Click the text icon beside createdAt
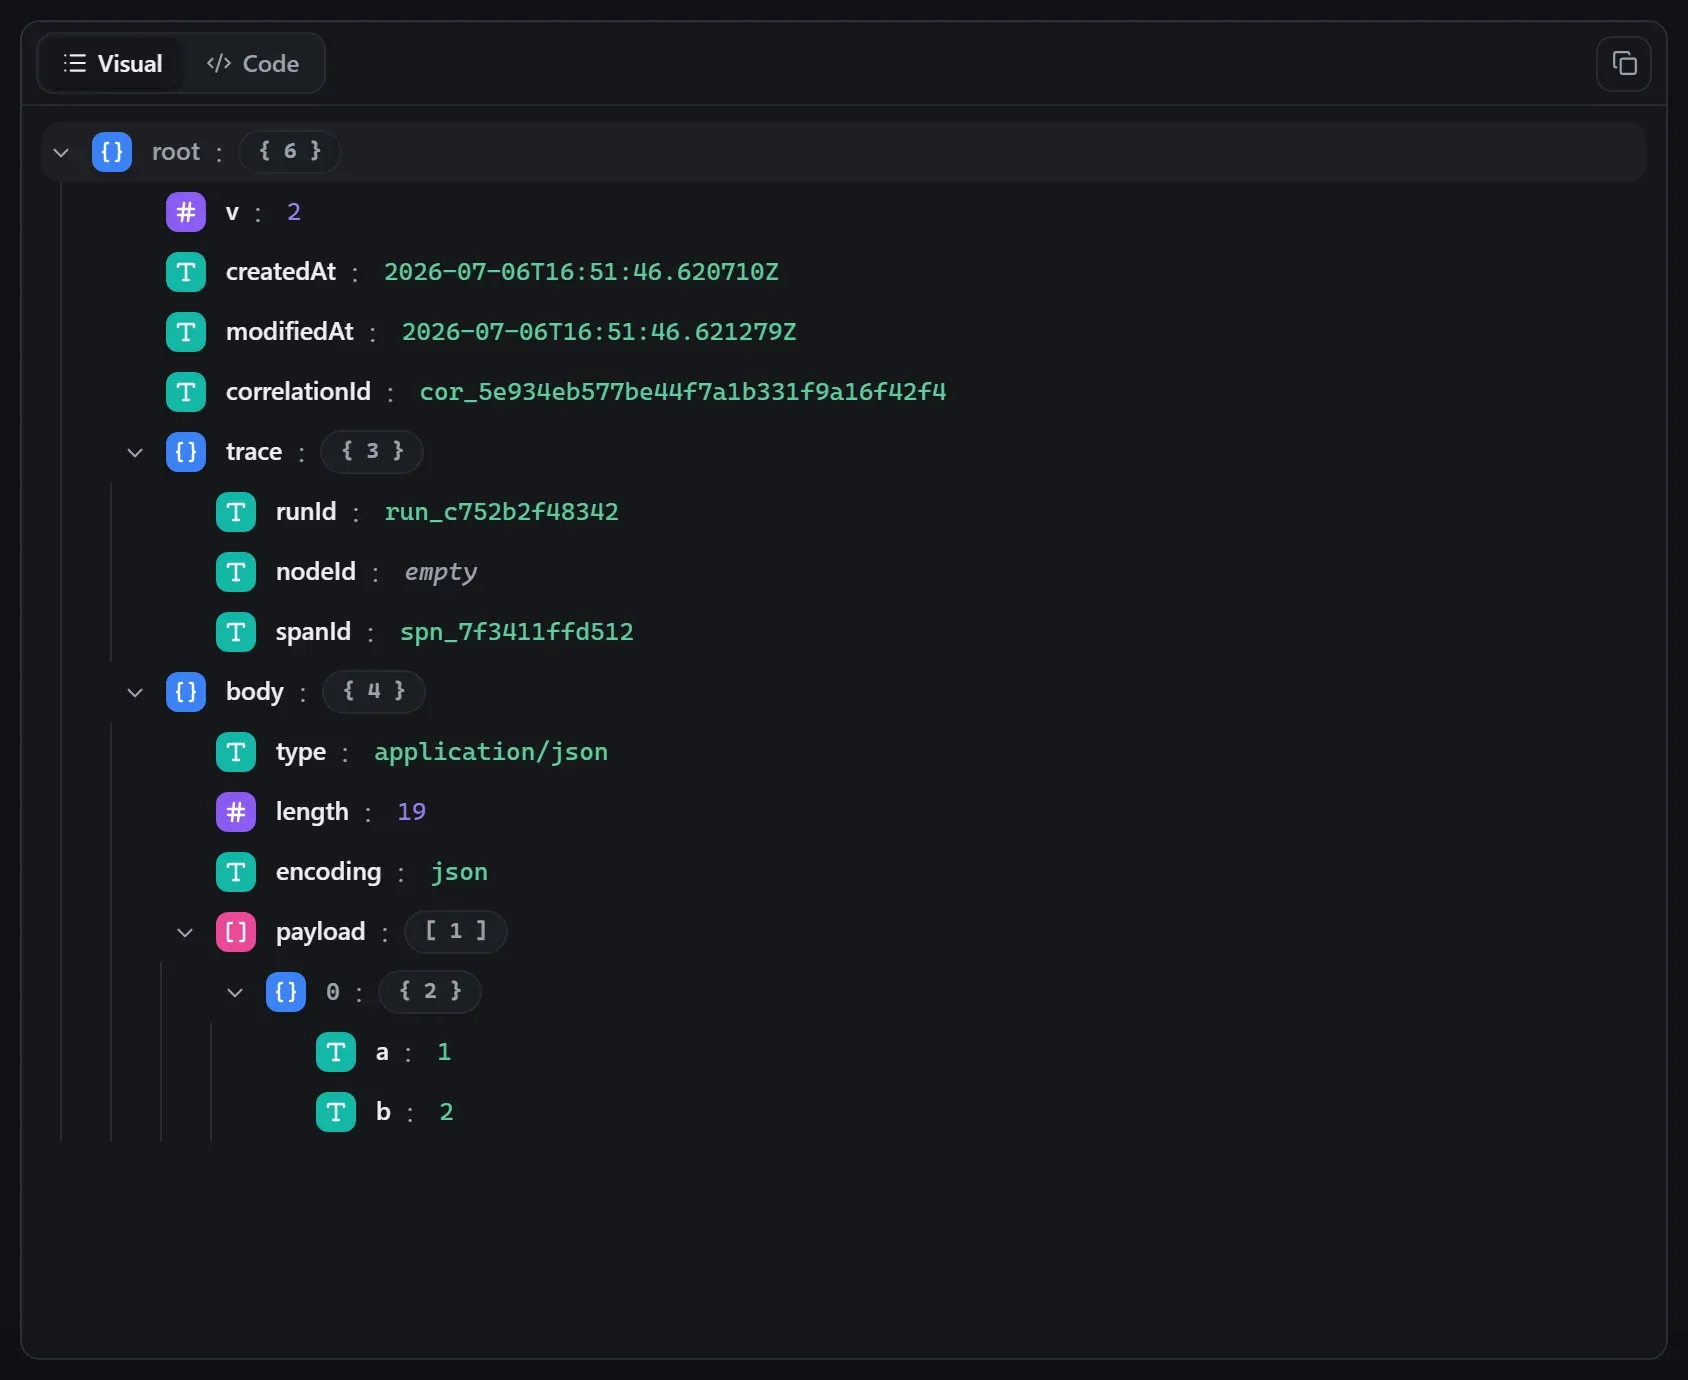Image resolution: width=1688 pixels, height=1380 pixels. tap(186, 272)
